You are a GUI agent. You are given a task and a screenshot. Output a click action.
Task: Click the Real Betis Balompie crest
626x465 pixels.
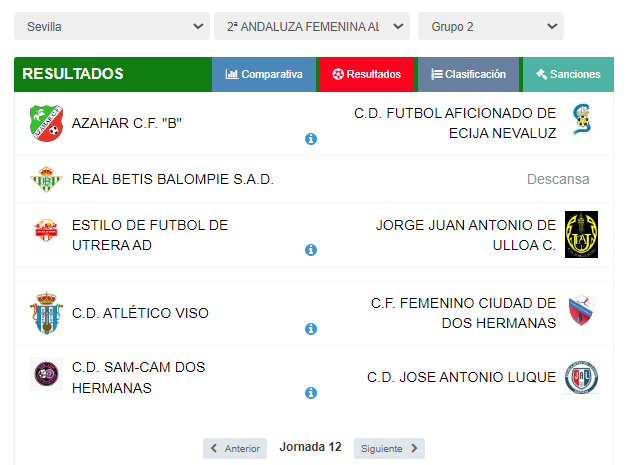[x=46, y=179]
